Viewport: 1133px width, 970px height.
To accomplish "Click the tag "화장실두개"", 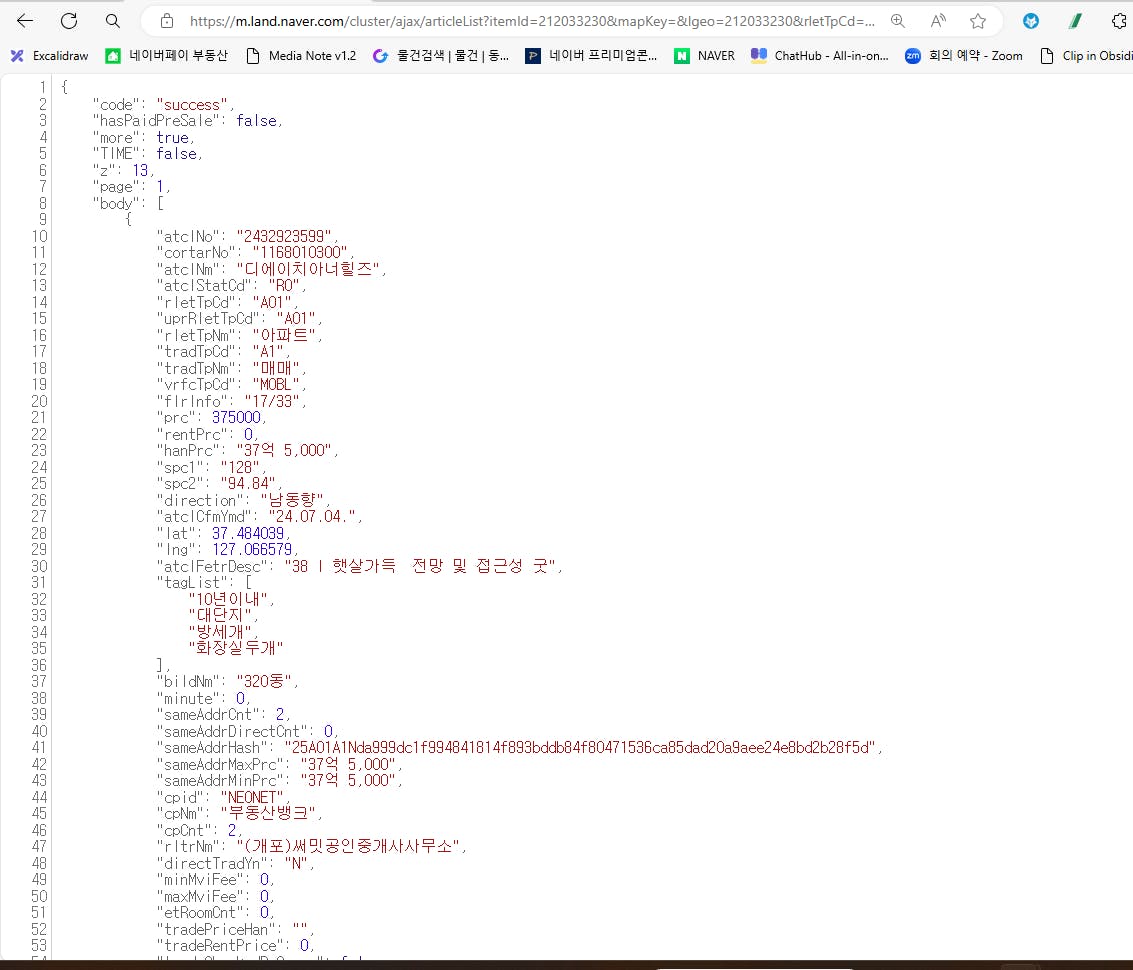I will [x=236, y=648].
